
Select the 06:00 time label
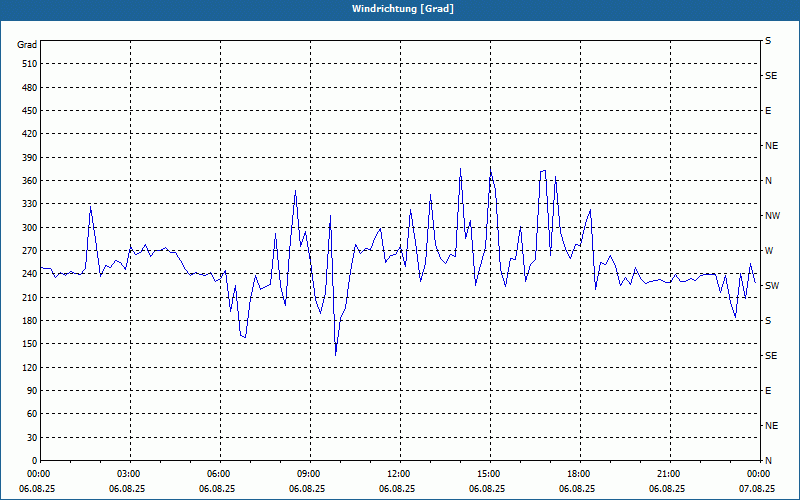pos(217,474)
